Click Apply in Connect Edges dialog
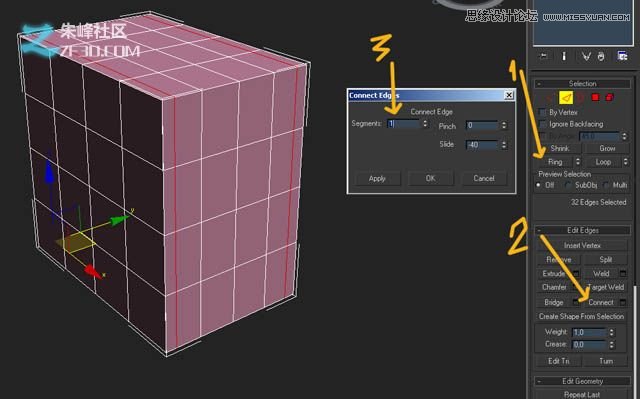 (377, 178)
